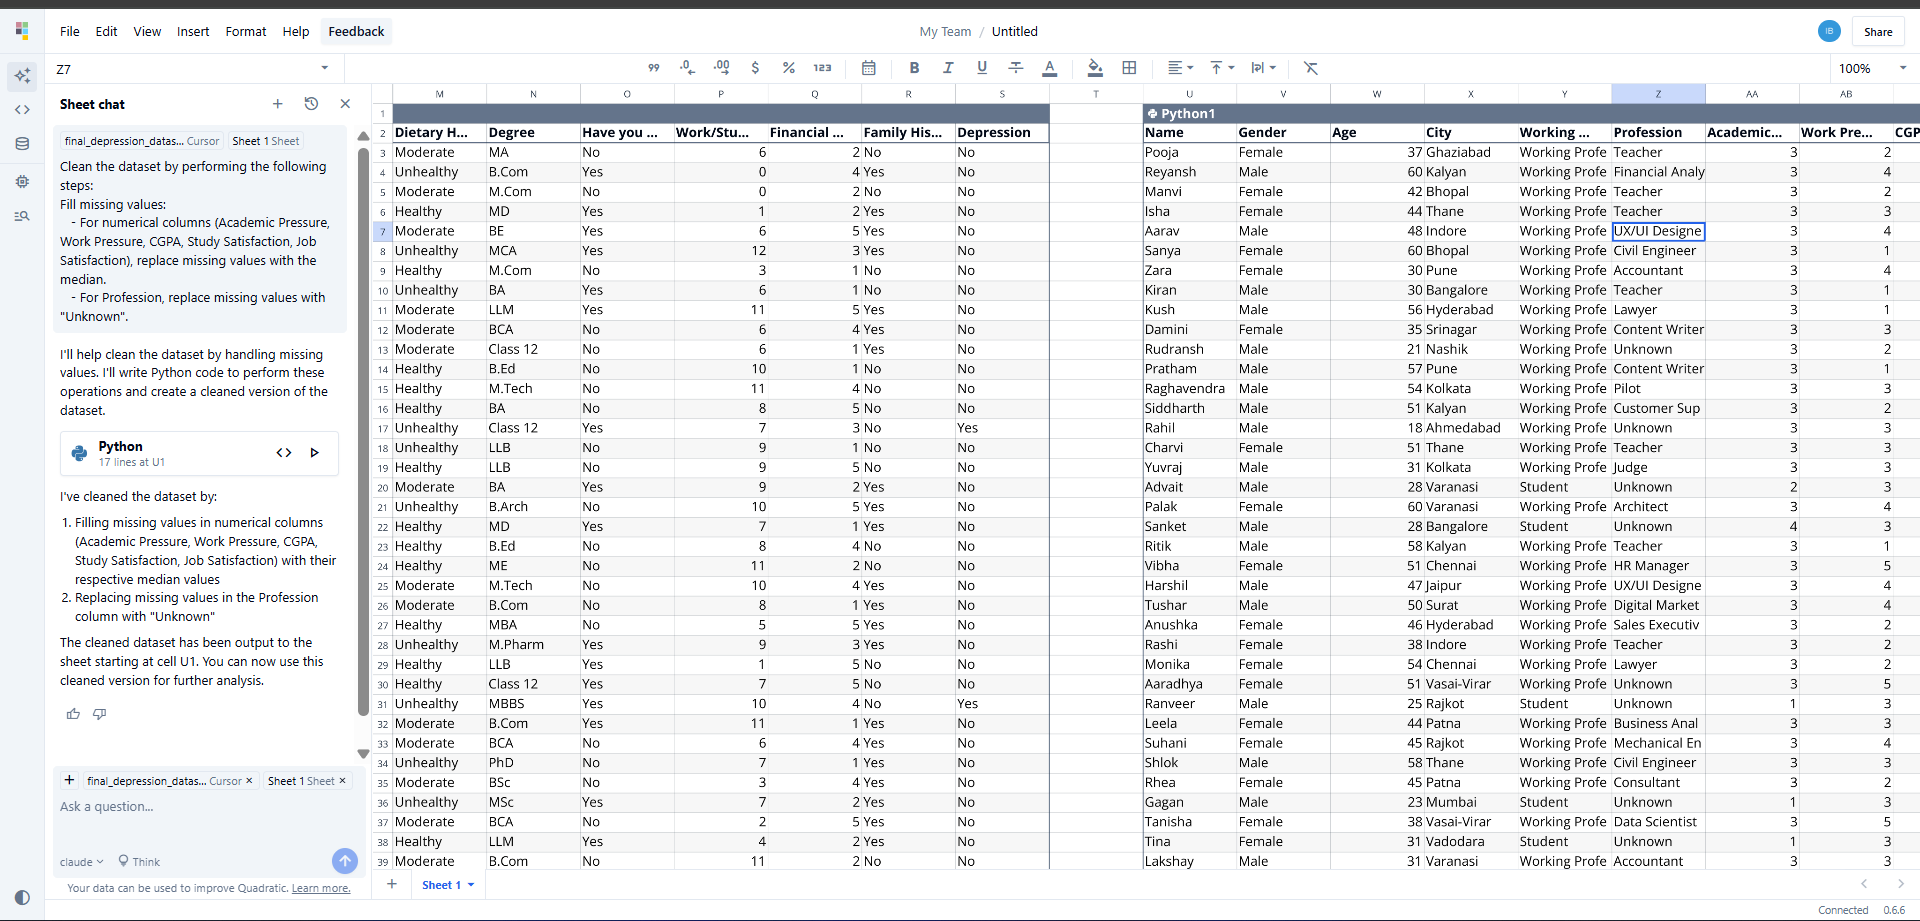
Task: Open the File menu
Action: [x=70, y=32]
